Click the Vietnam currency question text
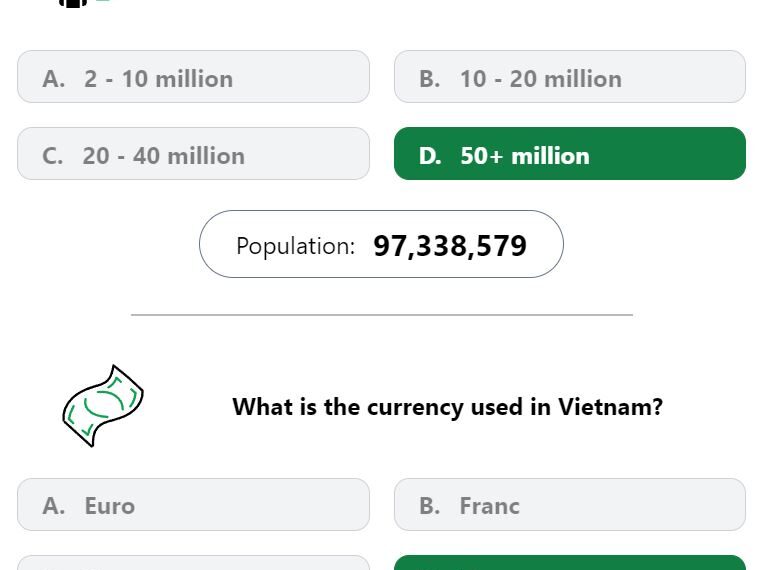Screen dimensions: 759x570 point(447,407)
